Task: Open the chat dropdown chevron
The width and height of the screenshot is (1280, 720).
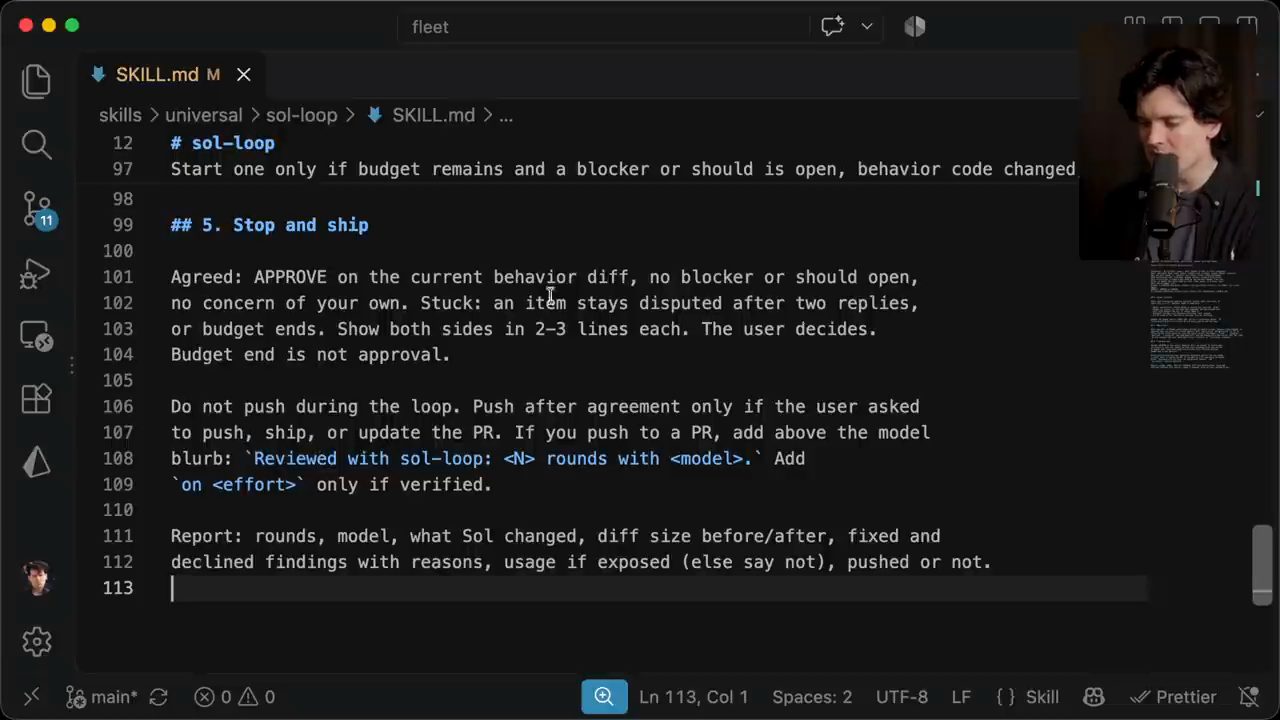Action: tap(867, 27)
